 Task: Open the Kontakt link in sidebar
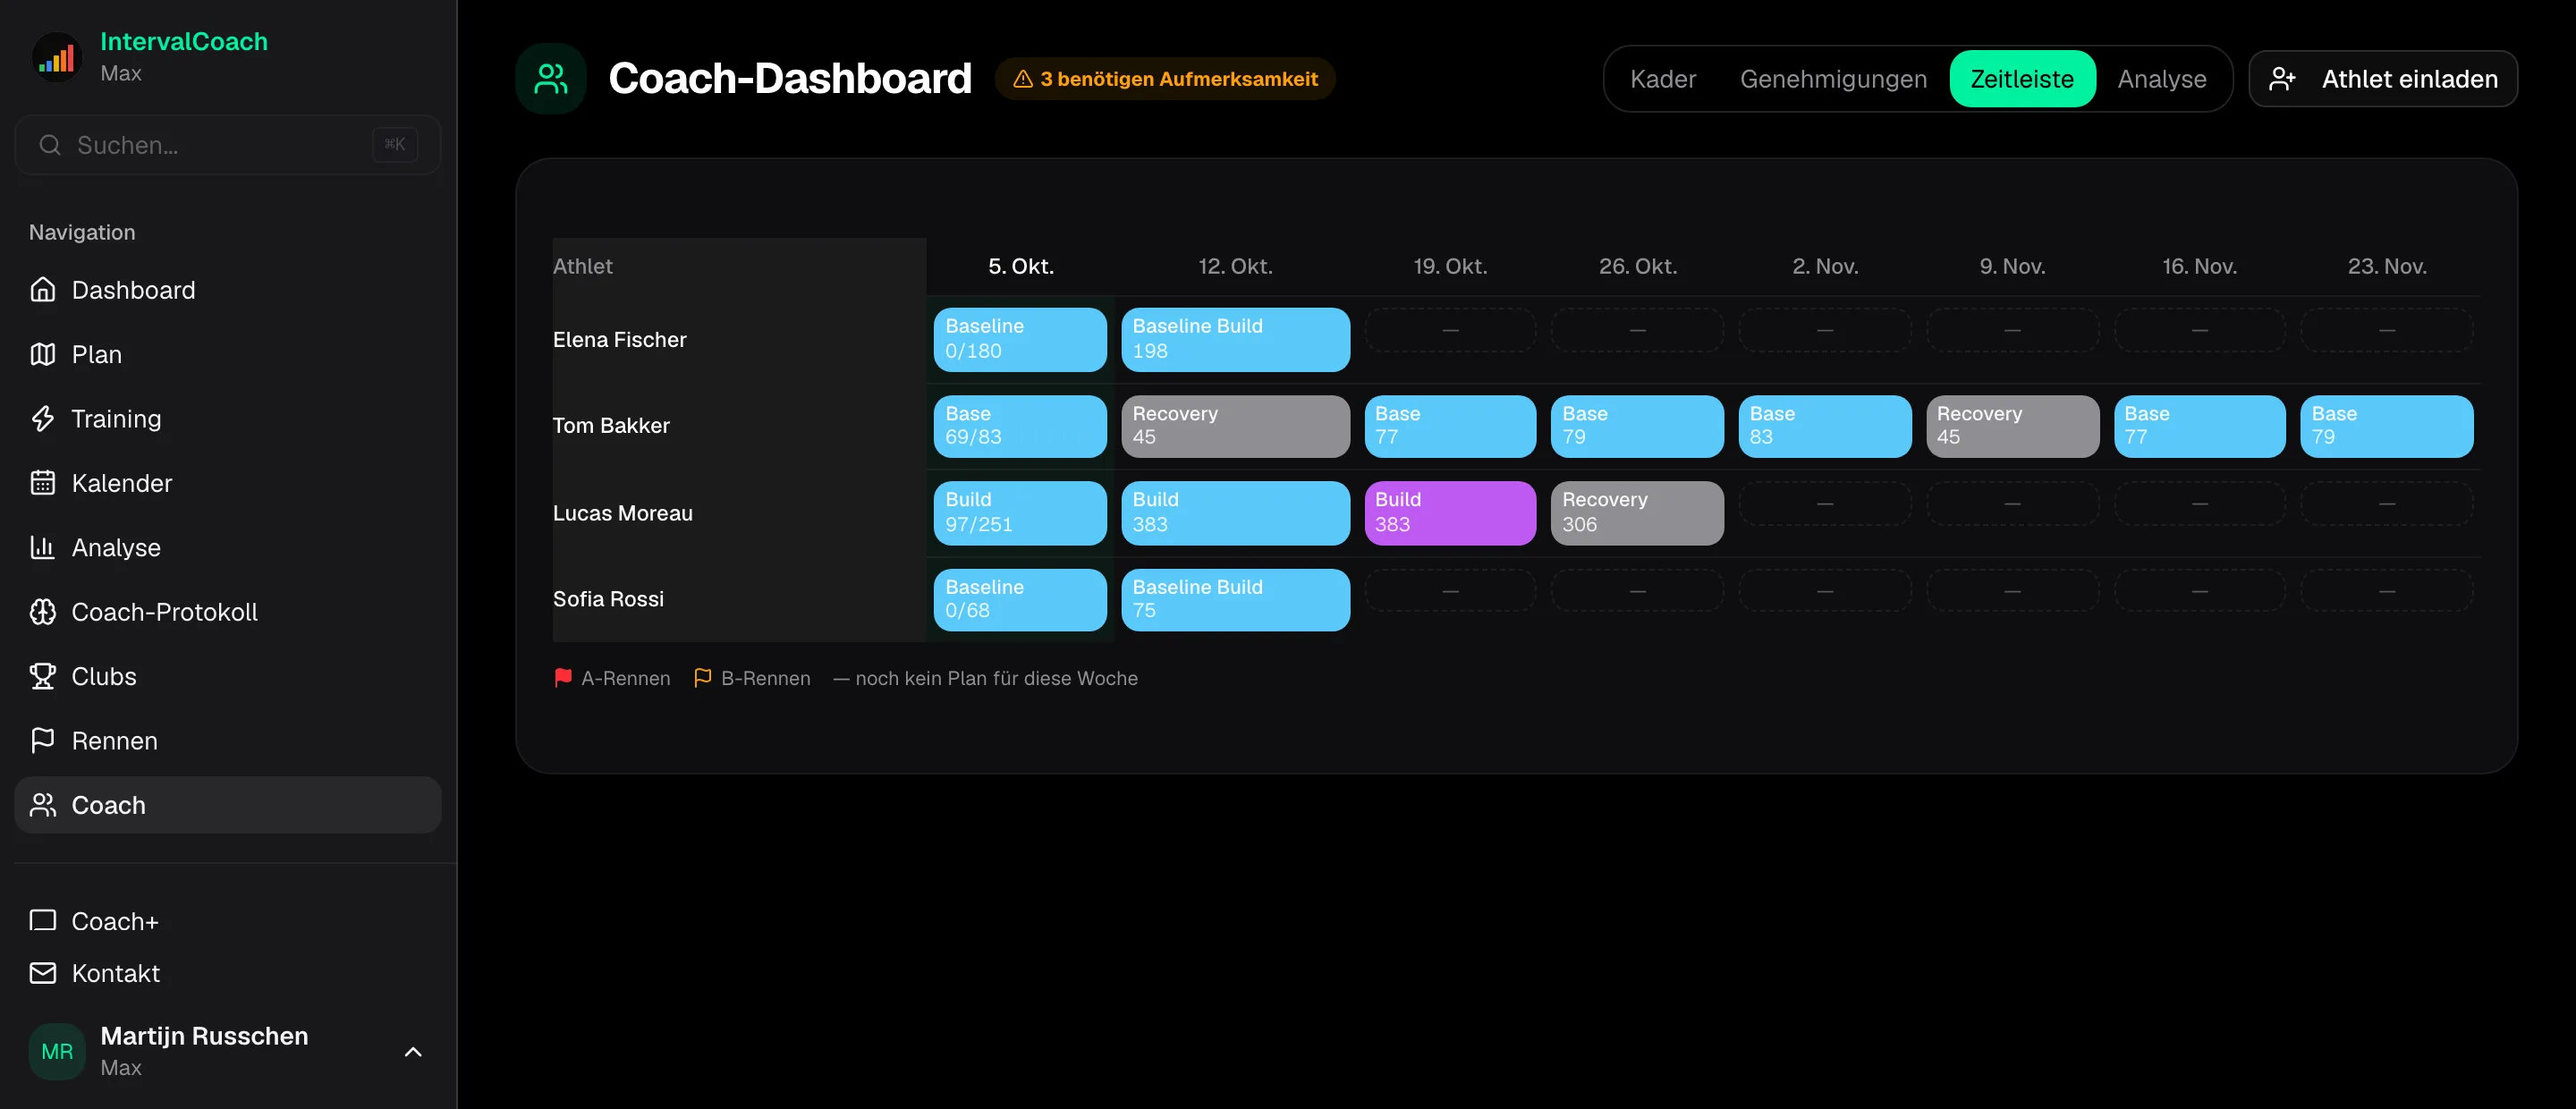pos(228,973)
